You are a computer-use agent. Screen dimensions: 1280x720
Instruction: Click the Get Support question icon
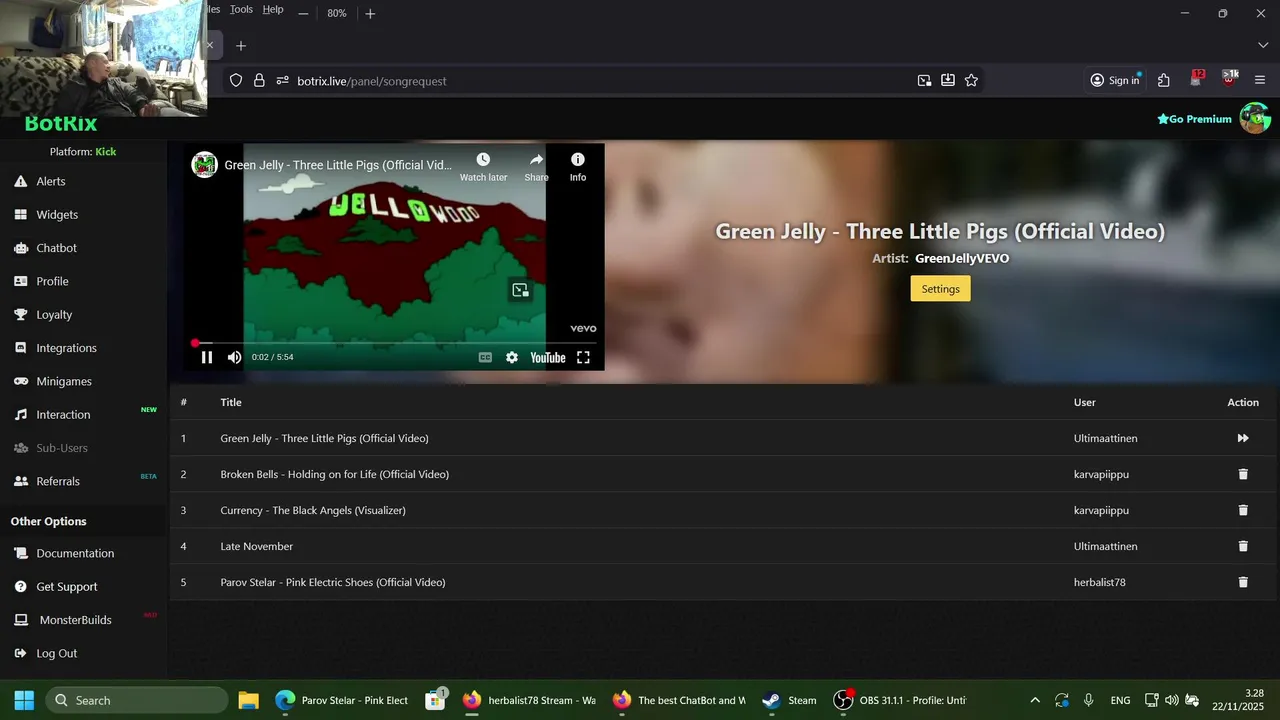(x=20, y=586)
